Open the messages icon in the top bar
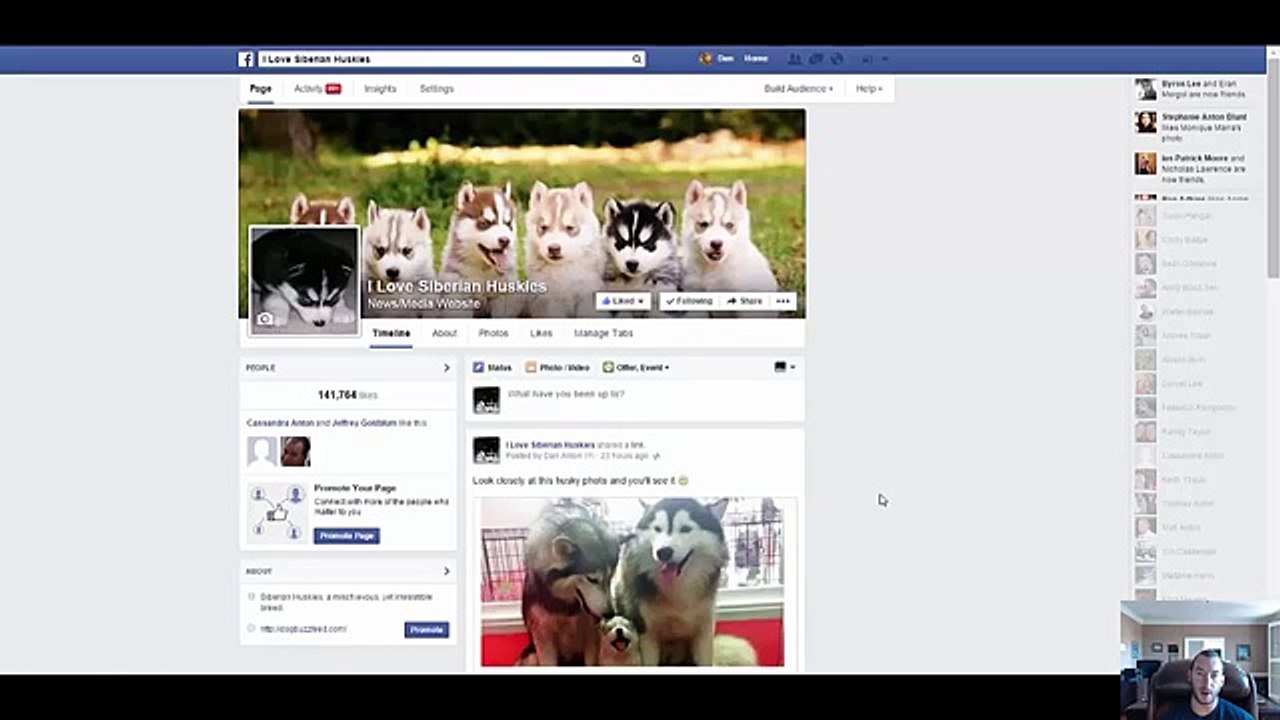Viewport: 1280px width, 720px height. click(x=816, y=59)
